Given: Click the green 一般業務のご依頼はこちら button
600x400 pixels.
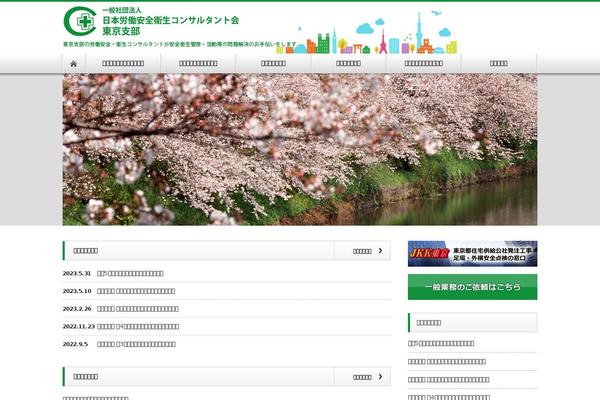Looking at the screenshot, I should point(472,287).
